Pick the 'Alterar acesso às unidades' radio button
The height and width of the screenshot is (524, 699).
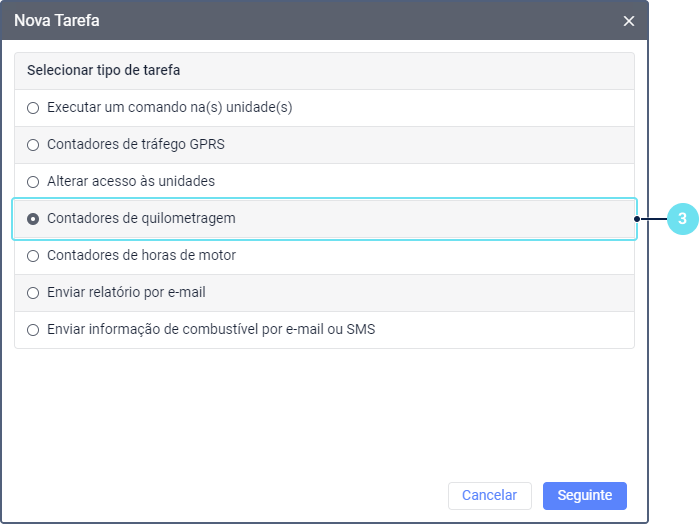point(33,182)
